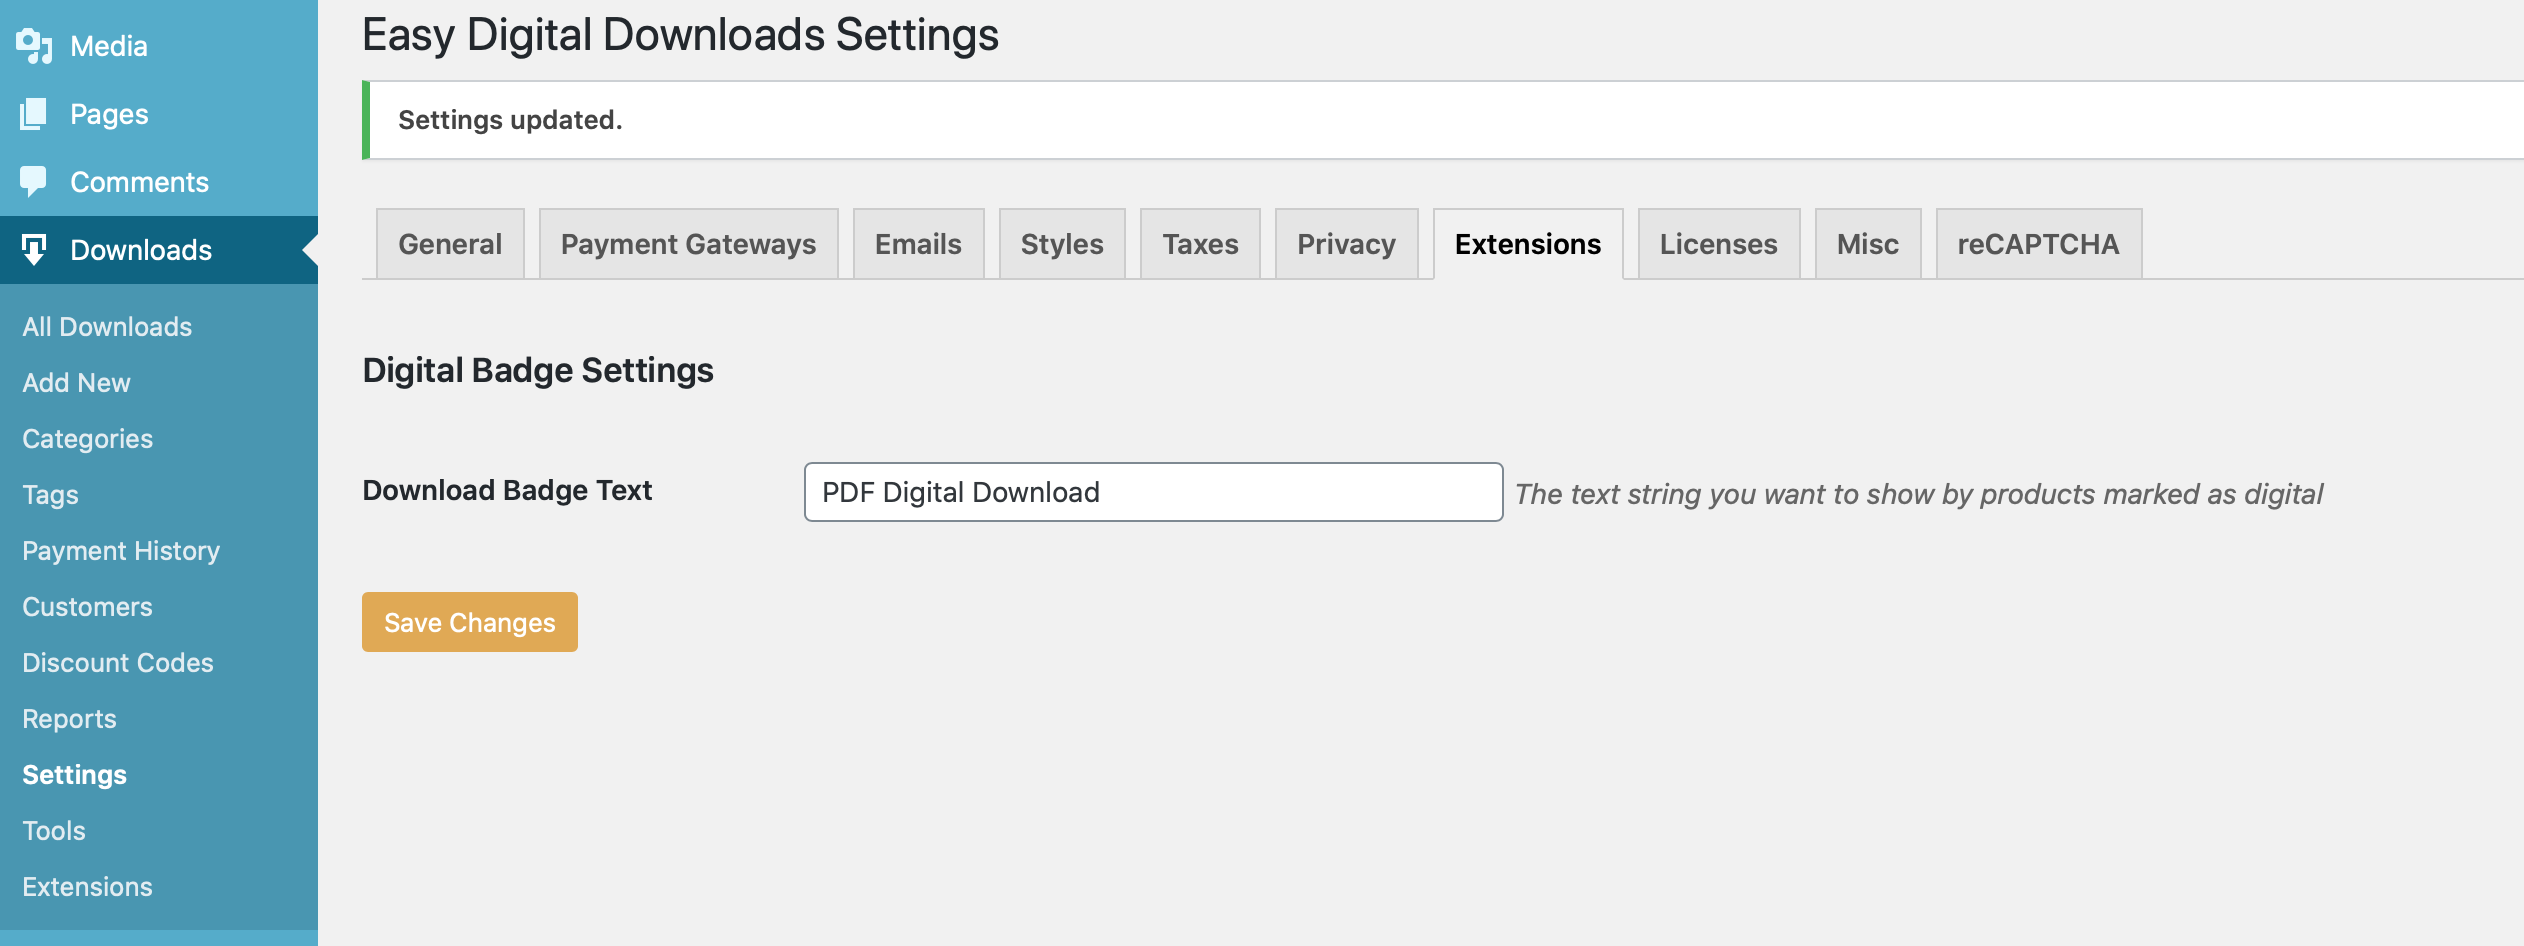The image size is (2524, 946).
Task: Go to Discount Codes page
Action: [118, 663]
